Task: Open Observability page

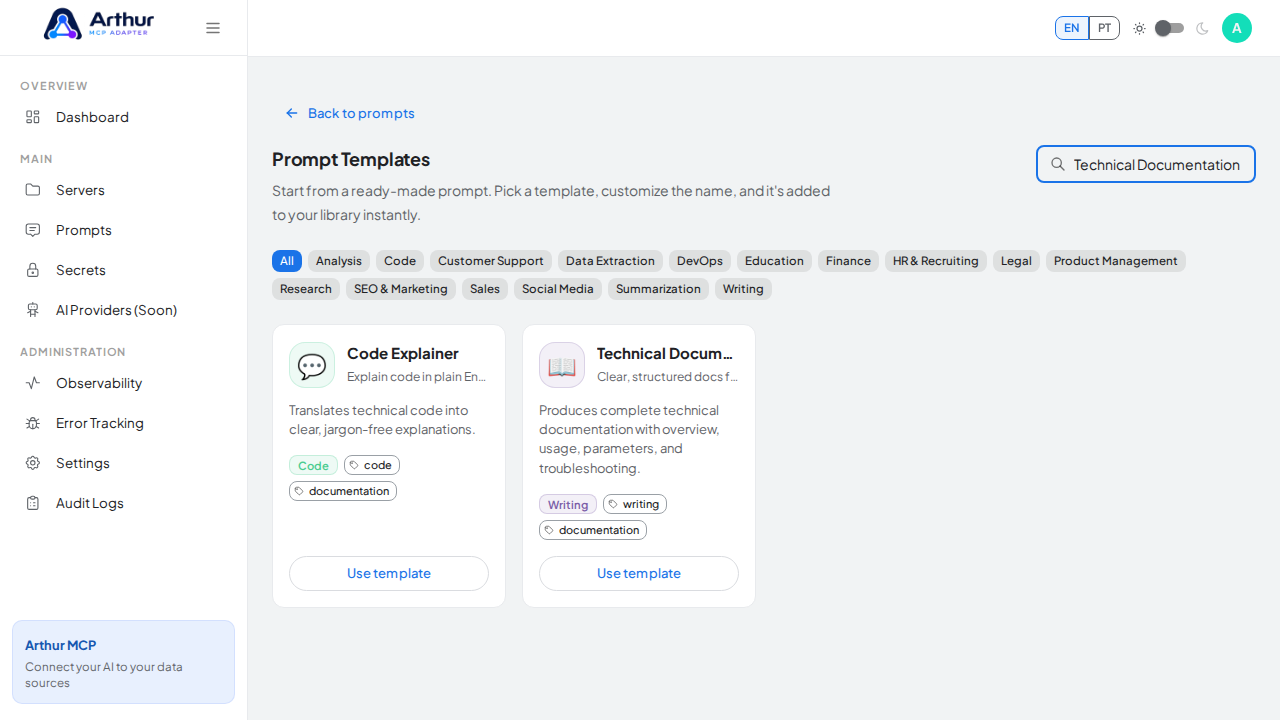Action: 124,383
